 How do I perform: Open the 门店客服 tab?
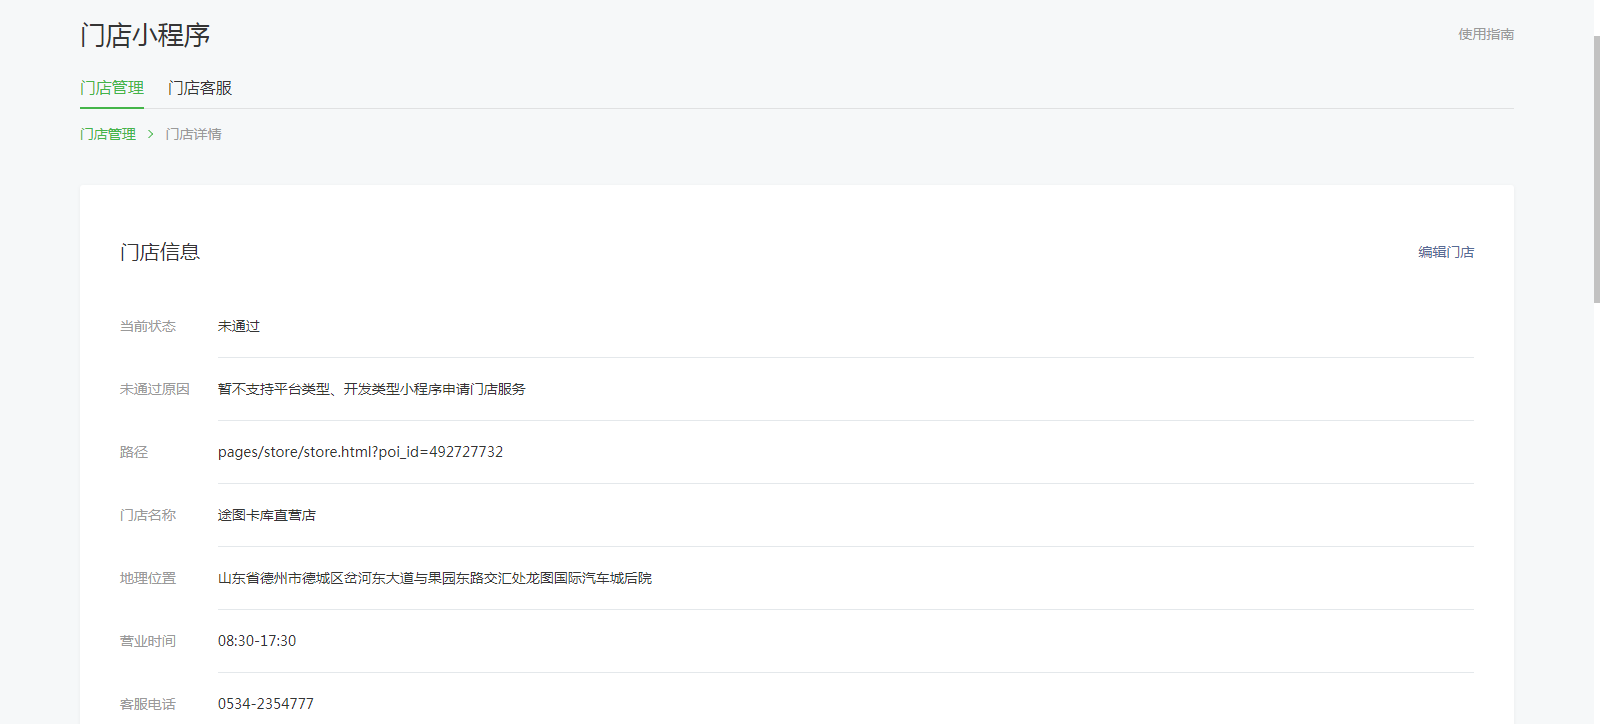coord(200,88)
